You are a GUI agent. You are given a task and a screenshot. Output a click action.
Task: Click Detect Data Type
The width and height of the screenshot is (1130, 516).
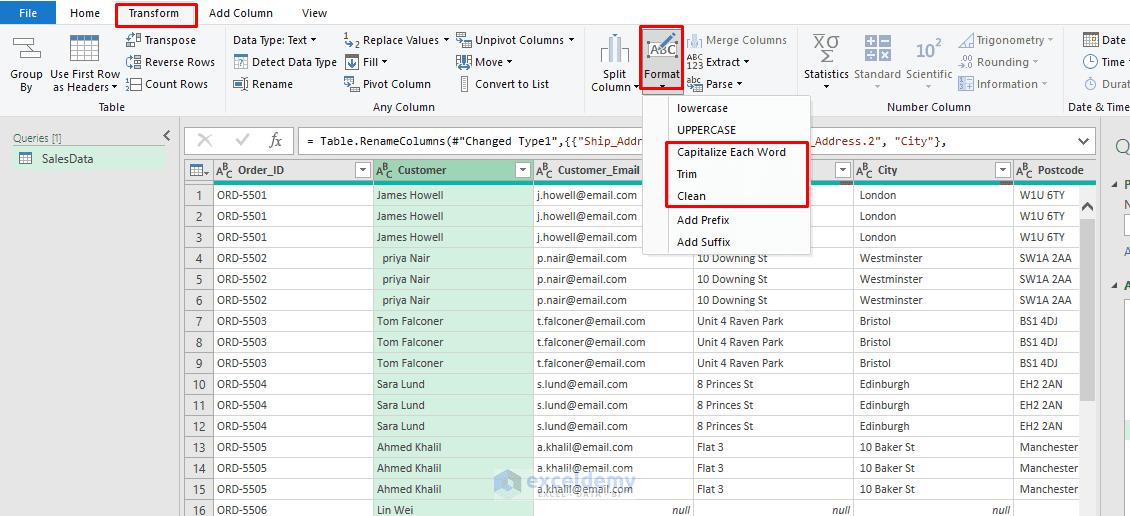pos(285,62)
